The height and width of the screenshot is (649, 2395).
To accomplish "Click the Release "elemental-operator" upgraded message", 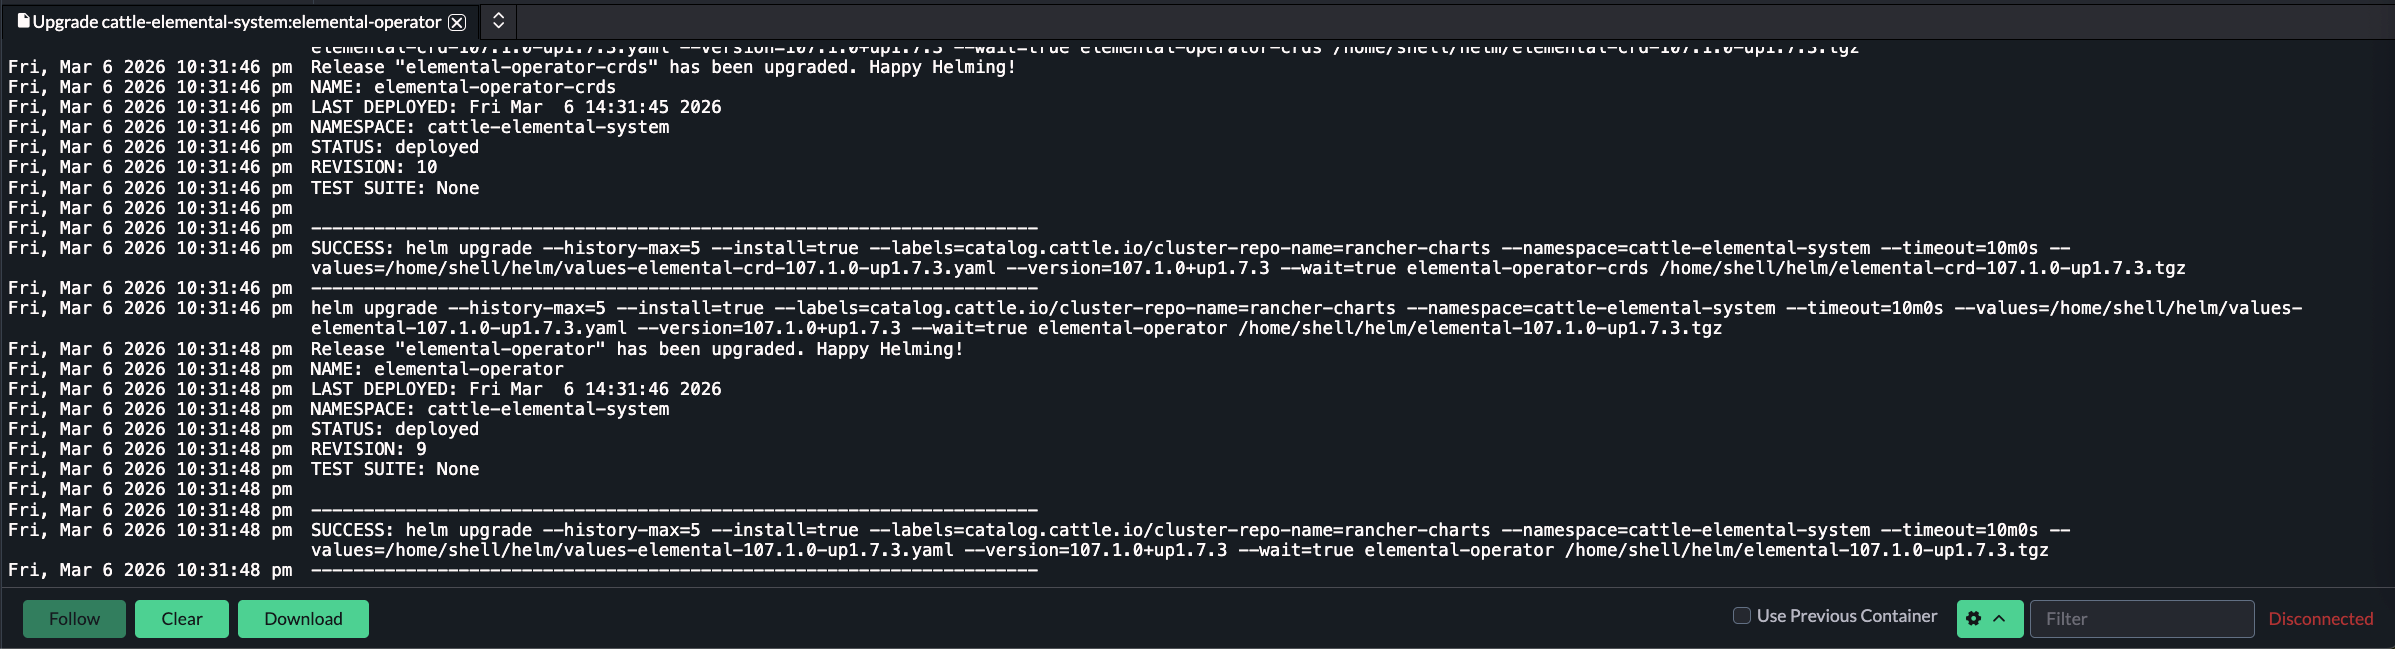I will coord(636,349).
